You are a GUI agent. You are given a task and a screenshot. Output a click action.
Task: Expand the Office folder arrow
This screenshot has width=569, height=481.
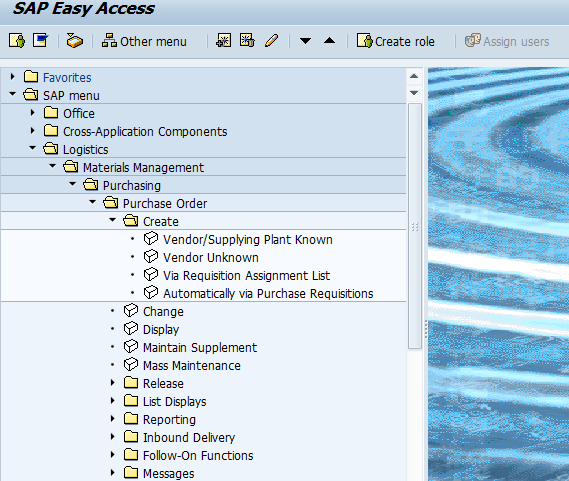point(33,113)
